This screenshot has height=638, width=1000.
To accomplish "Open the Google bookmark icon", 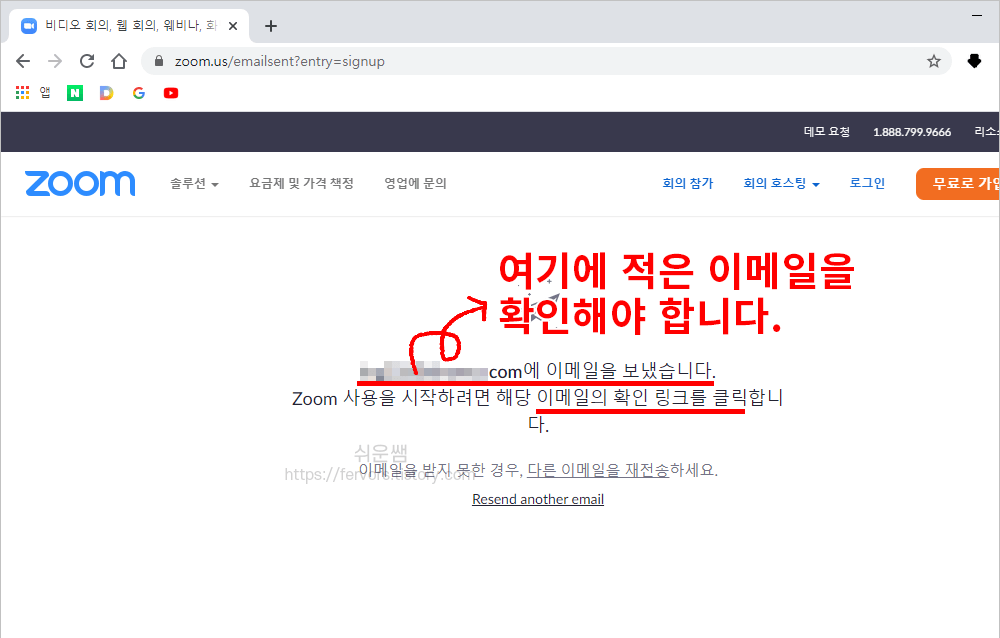I will (138, 93).
